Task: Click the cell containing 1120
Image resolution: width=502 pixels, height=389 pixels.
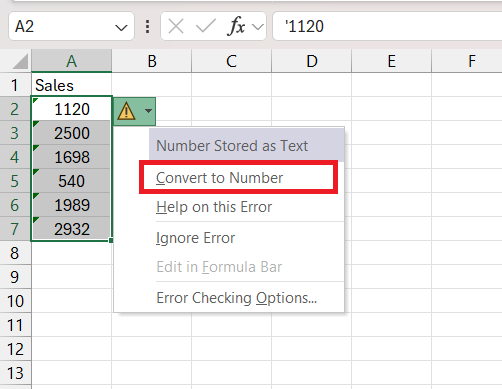Action: coord(72,109)
